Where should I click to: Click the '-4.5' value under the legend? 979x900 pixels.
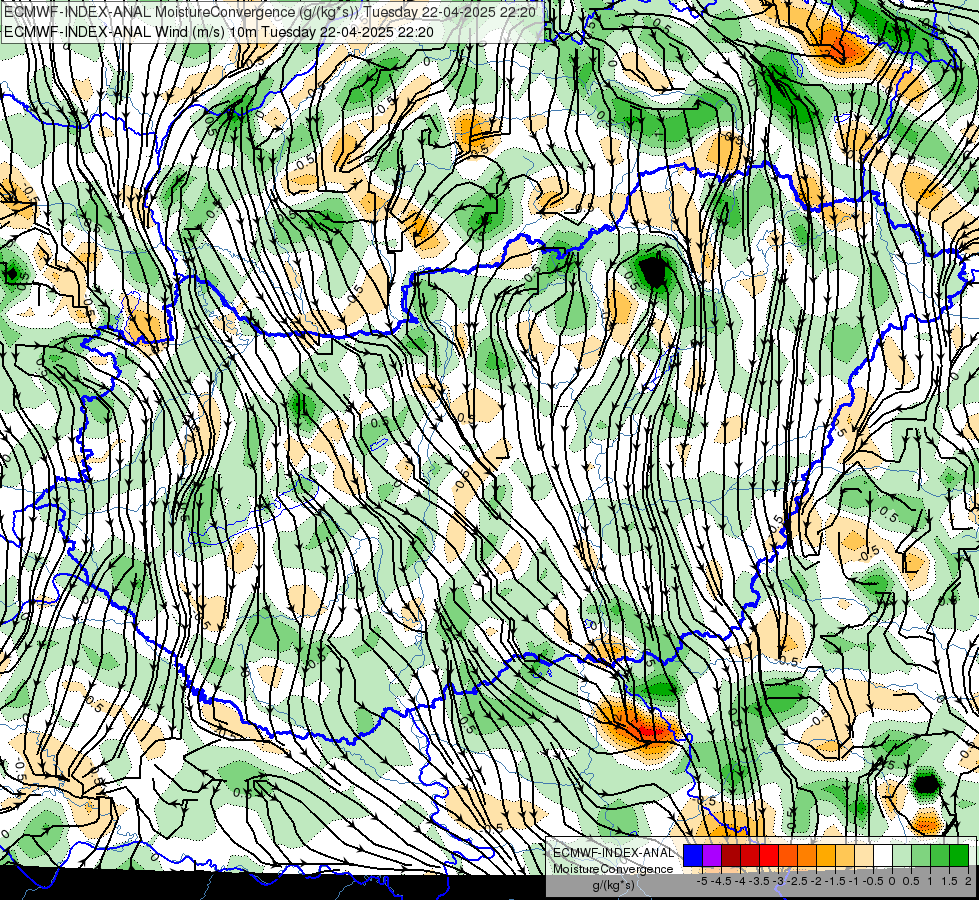click(721, 881)
